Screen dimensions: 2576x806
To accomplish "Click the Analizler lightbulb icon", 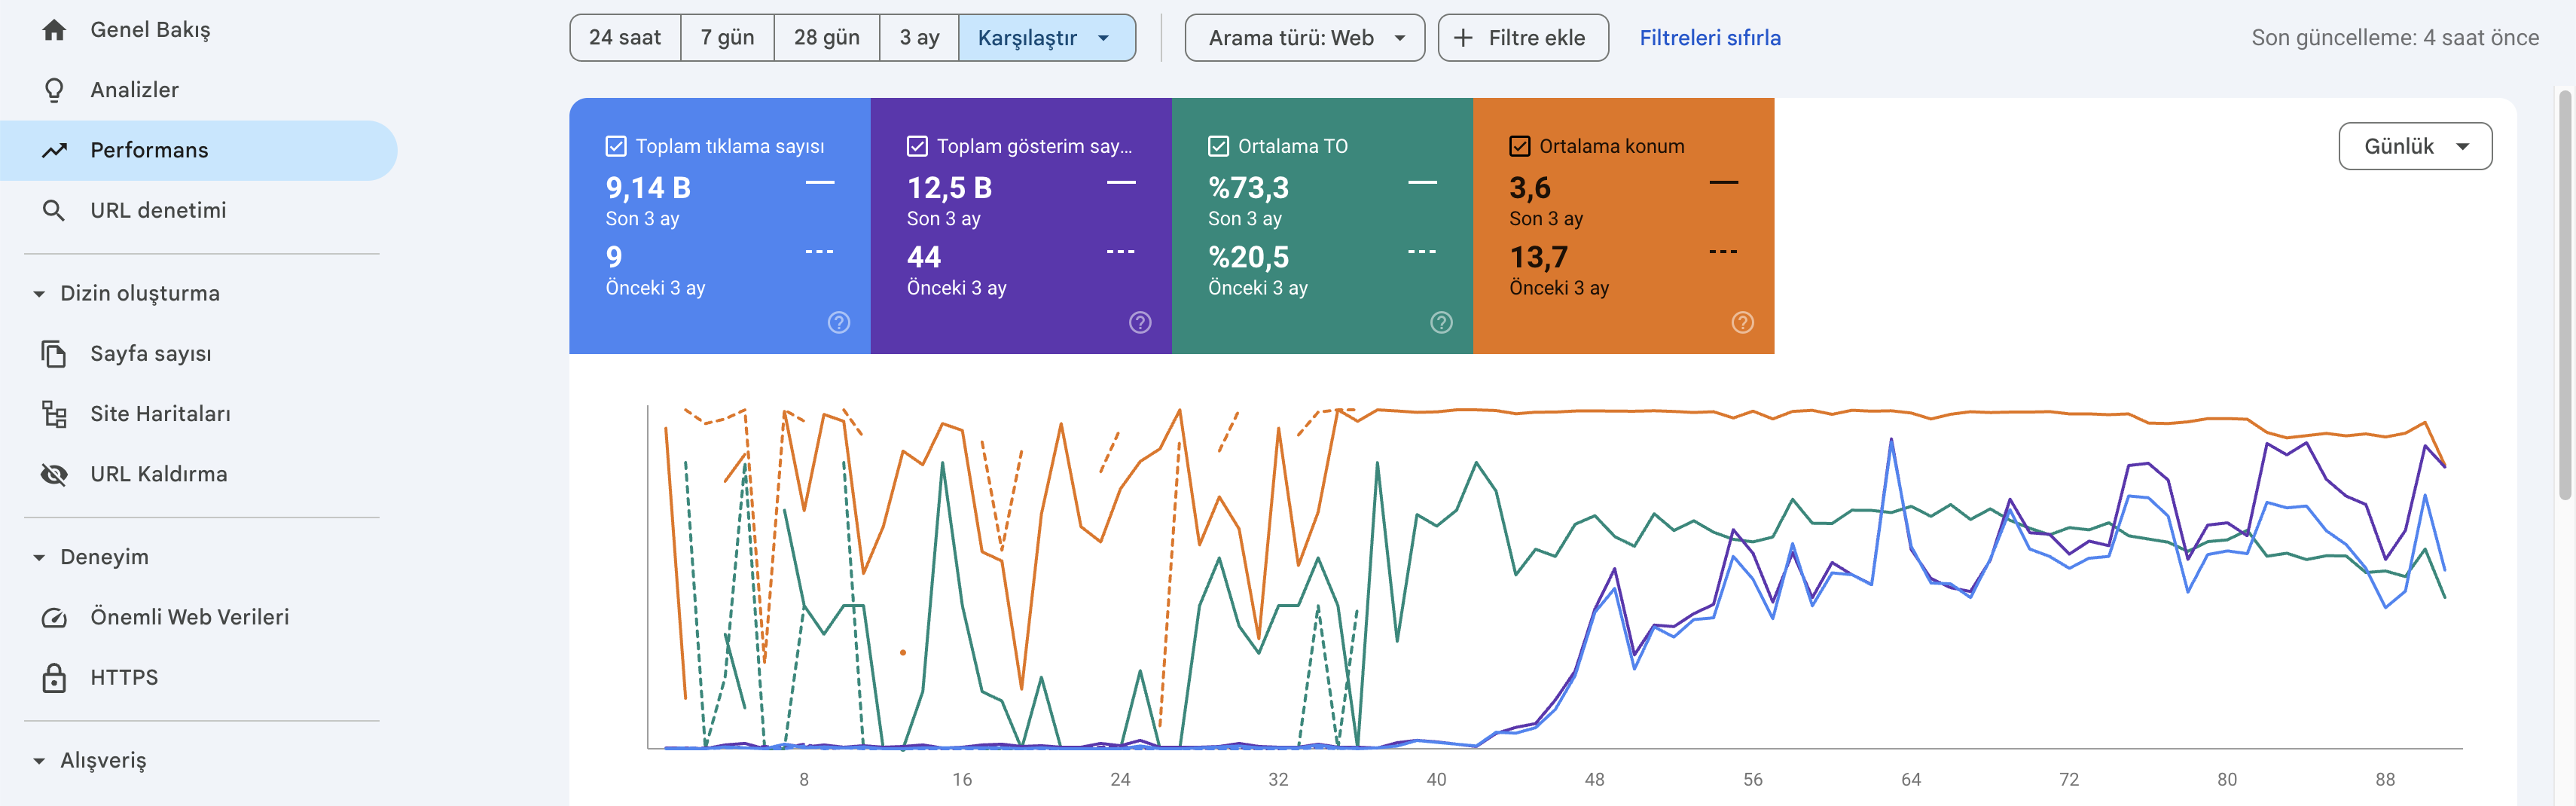I will 54,90.
